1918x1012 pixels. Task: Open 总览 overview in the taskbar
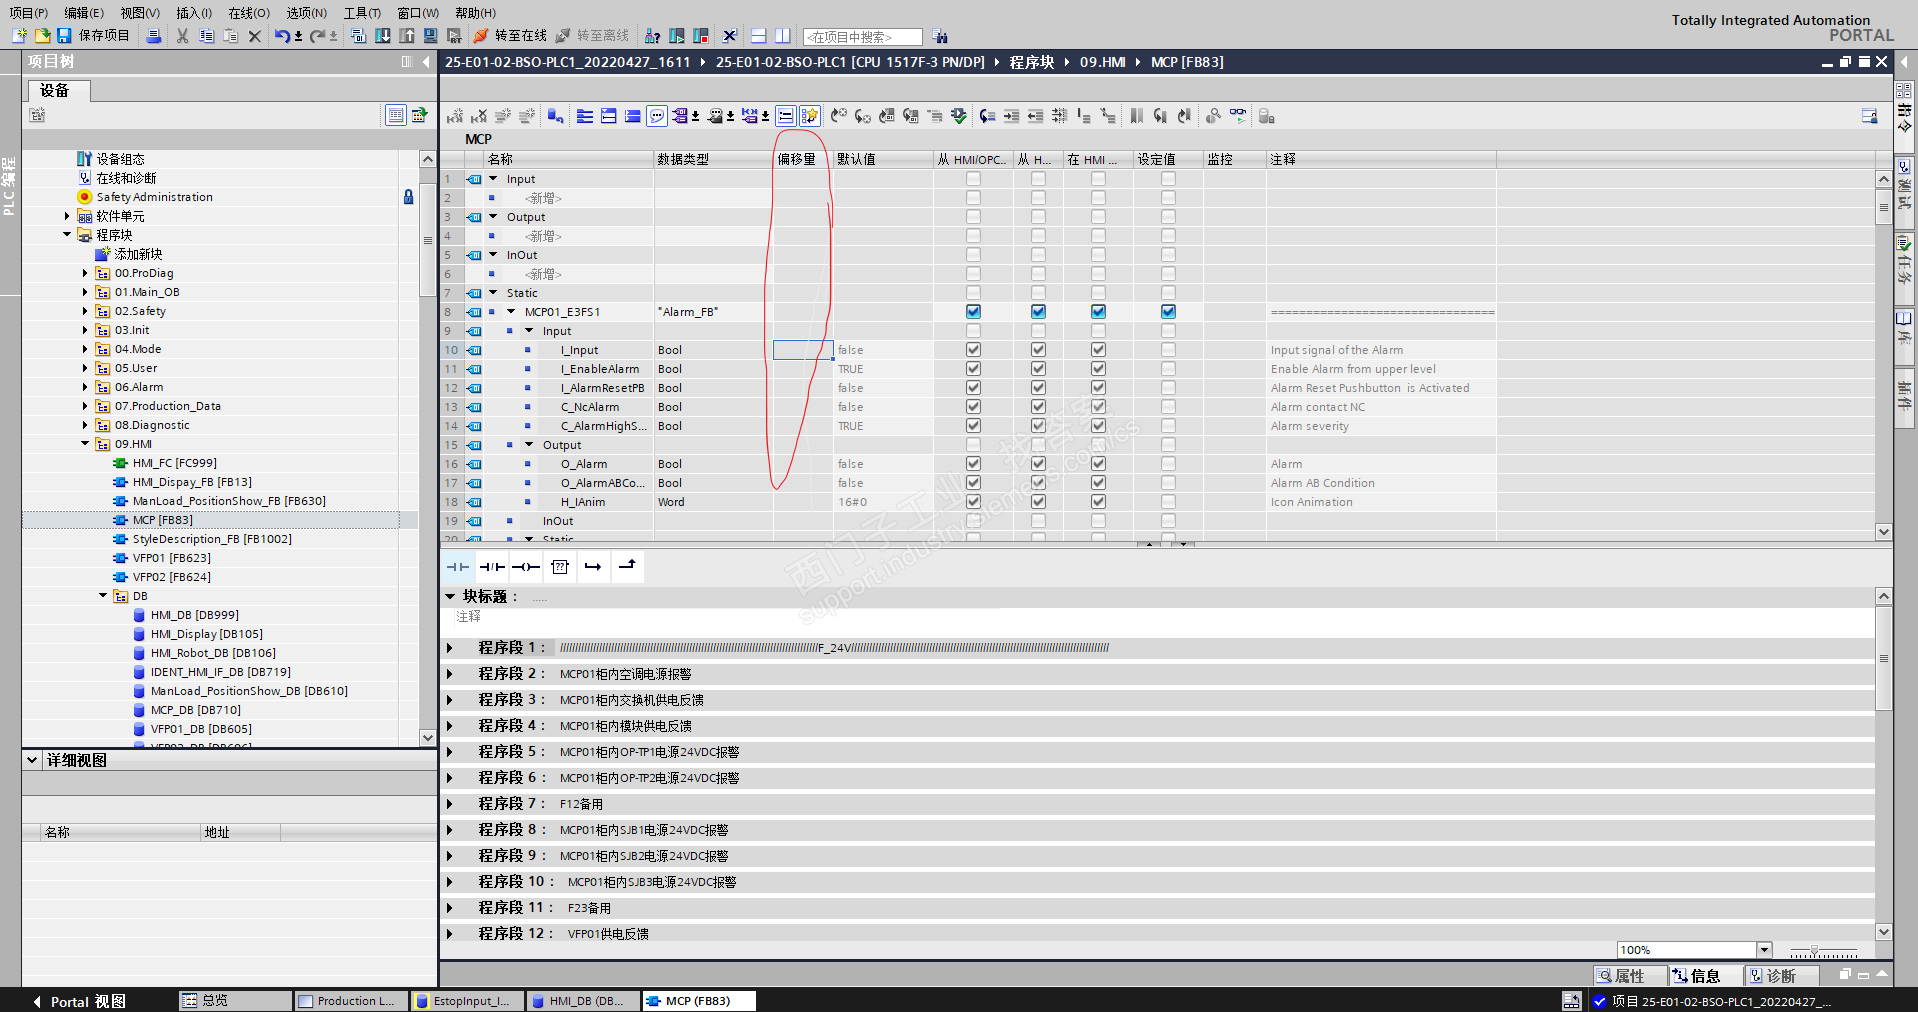click(x=236, y=1001)
